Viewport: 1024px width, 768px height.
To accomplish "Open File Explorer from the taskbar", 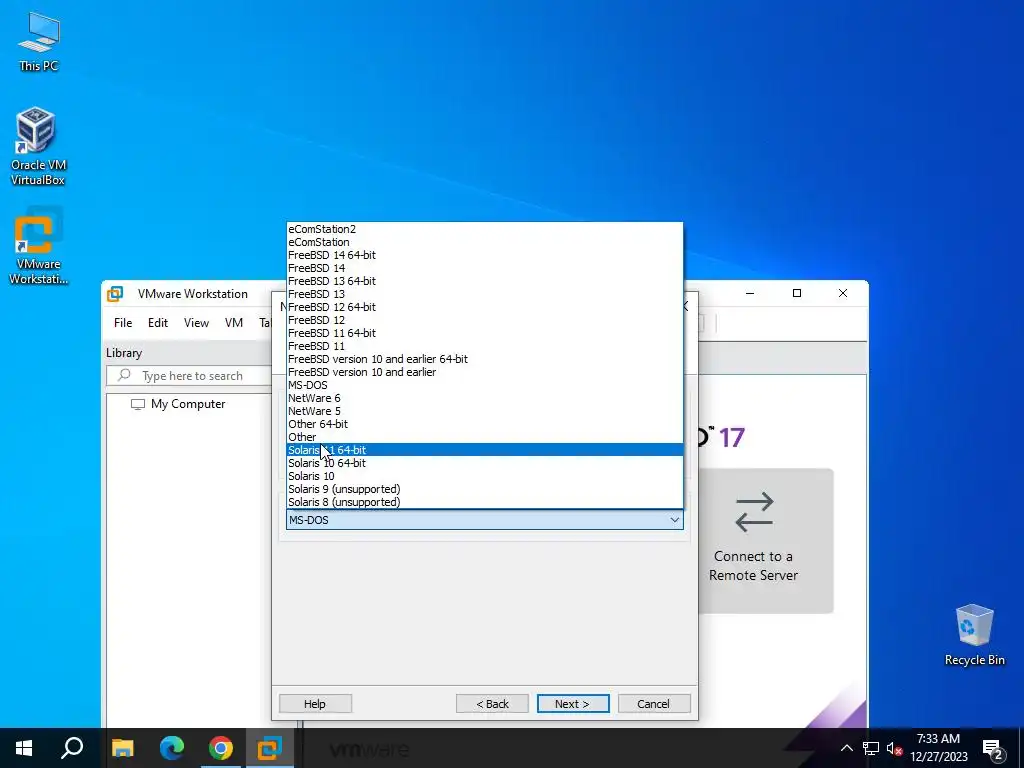I will [x=123, y=748].
